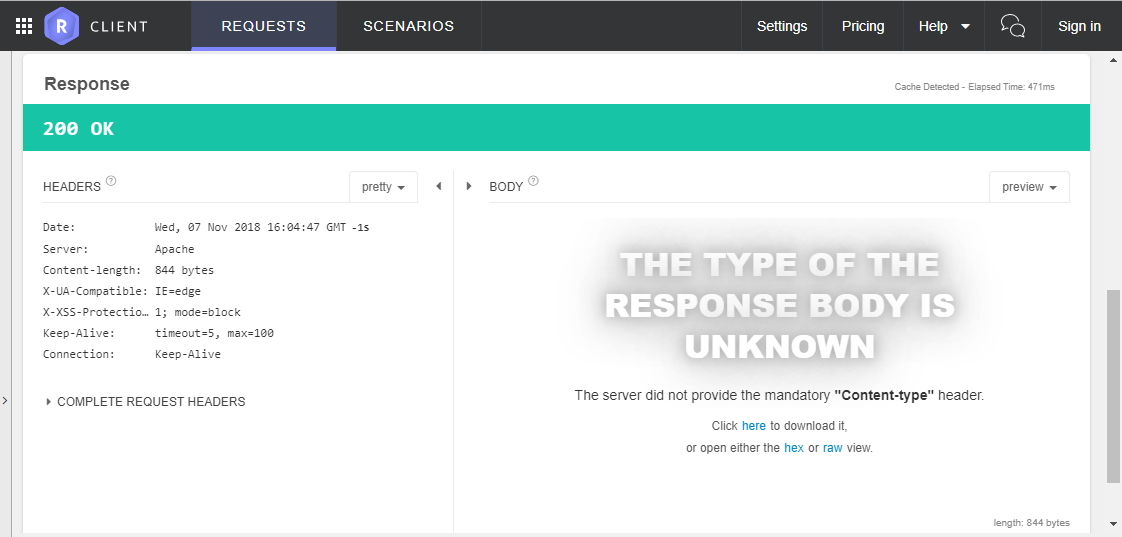Click the help icon beside HEADERS

(111, 182)
